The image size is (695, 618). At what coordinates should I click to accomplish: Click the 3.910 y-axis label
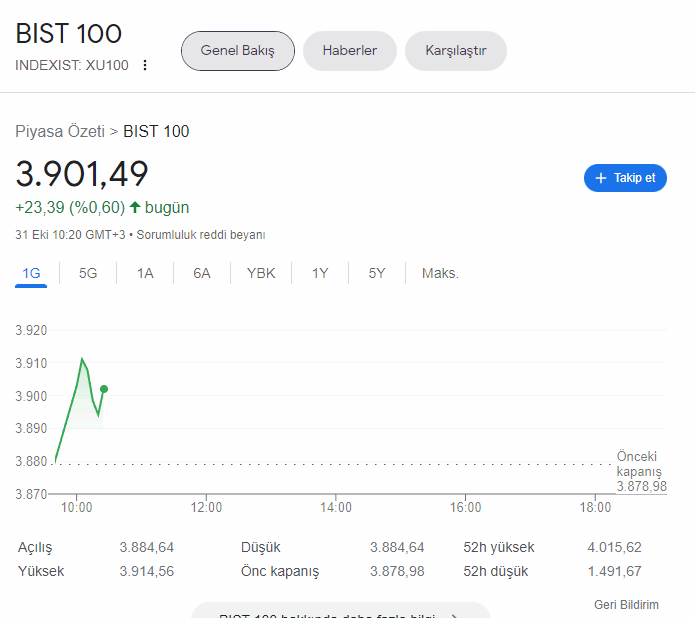(x=31, y=363)
